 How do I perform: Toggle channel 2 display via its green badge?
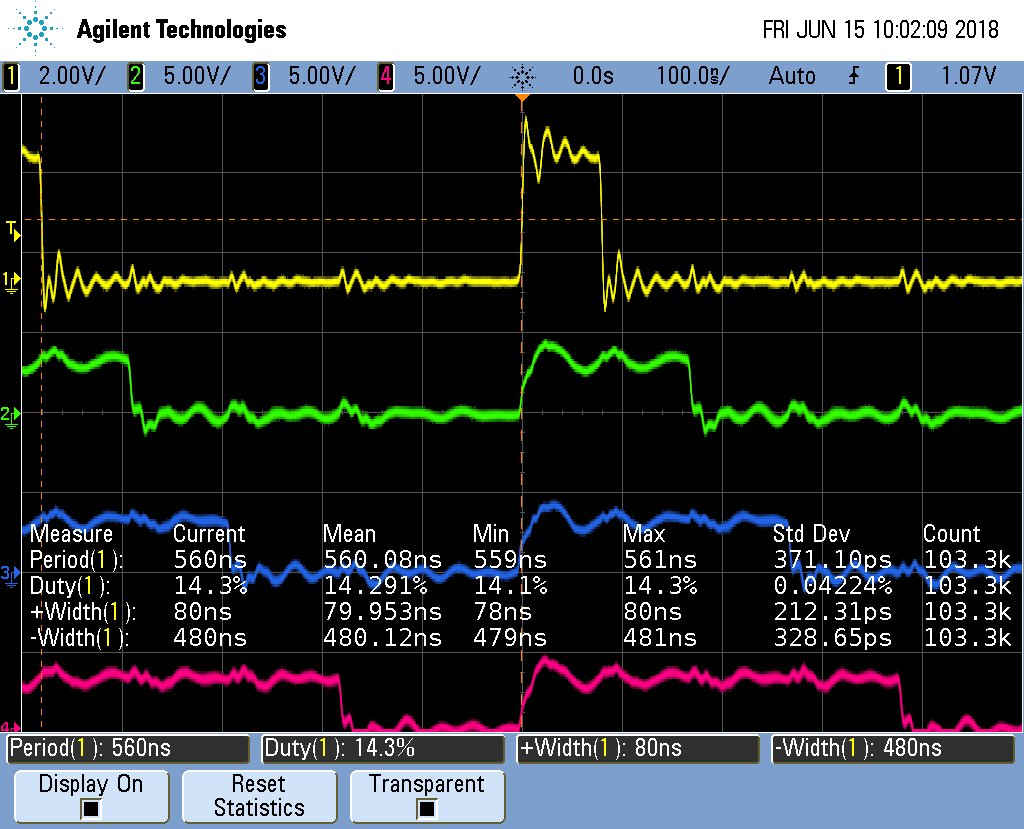coord(136,76)
